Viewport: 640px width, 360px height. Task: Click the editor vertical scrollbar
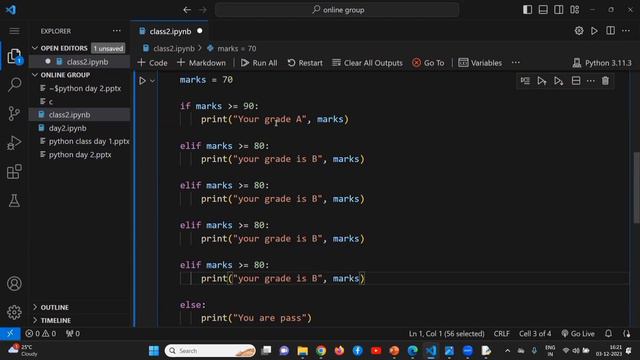(x=636, y=188)
